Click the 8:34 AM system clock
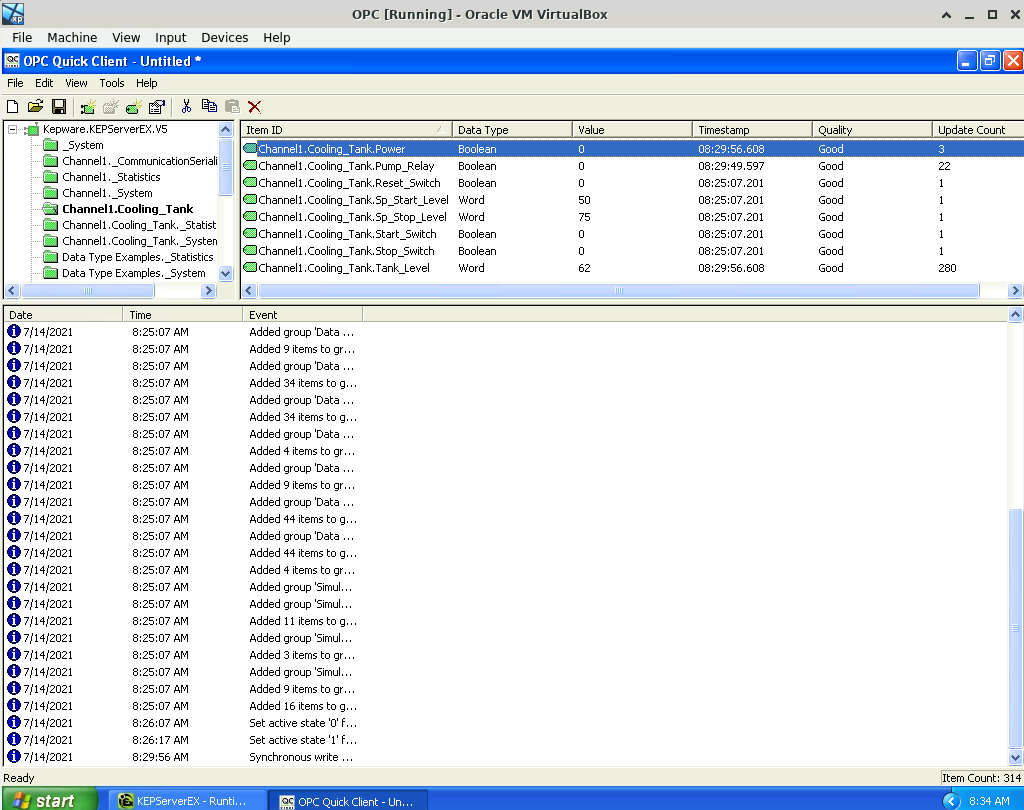 pos(989,801)
